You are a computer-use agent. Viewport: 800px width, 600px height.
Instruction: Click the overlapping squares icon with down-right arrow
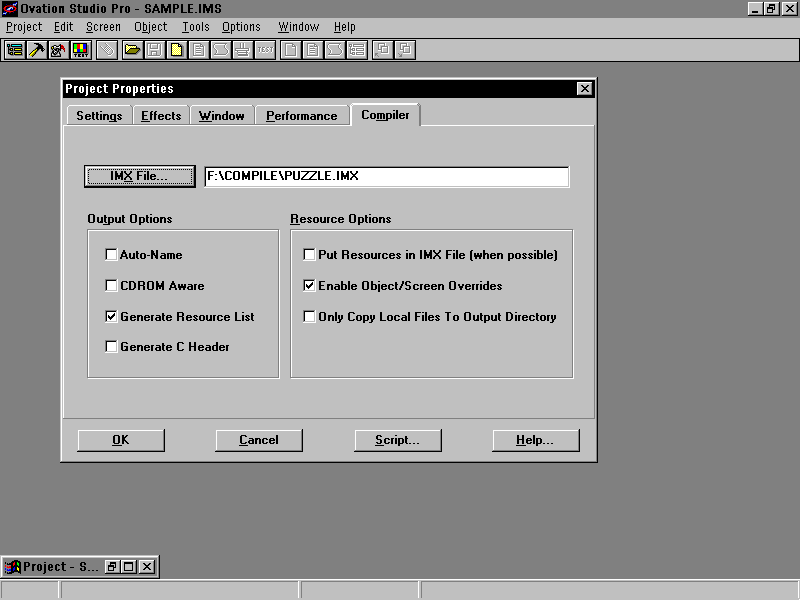point(405,50)
